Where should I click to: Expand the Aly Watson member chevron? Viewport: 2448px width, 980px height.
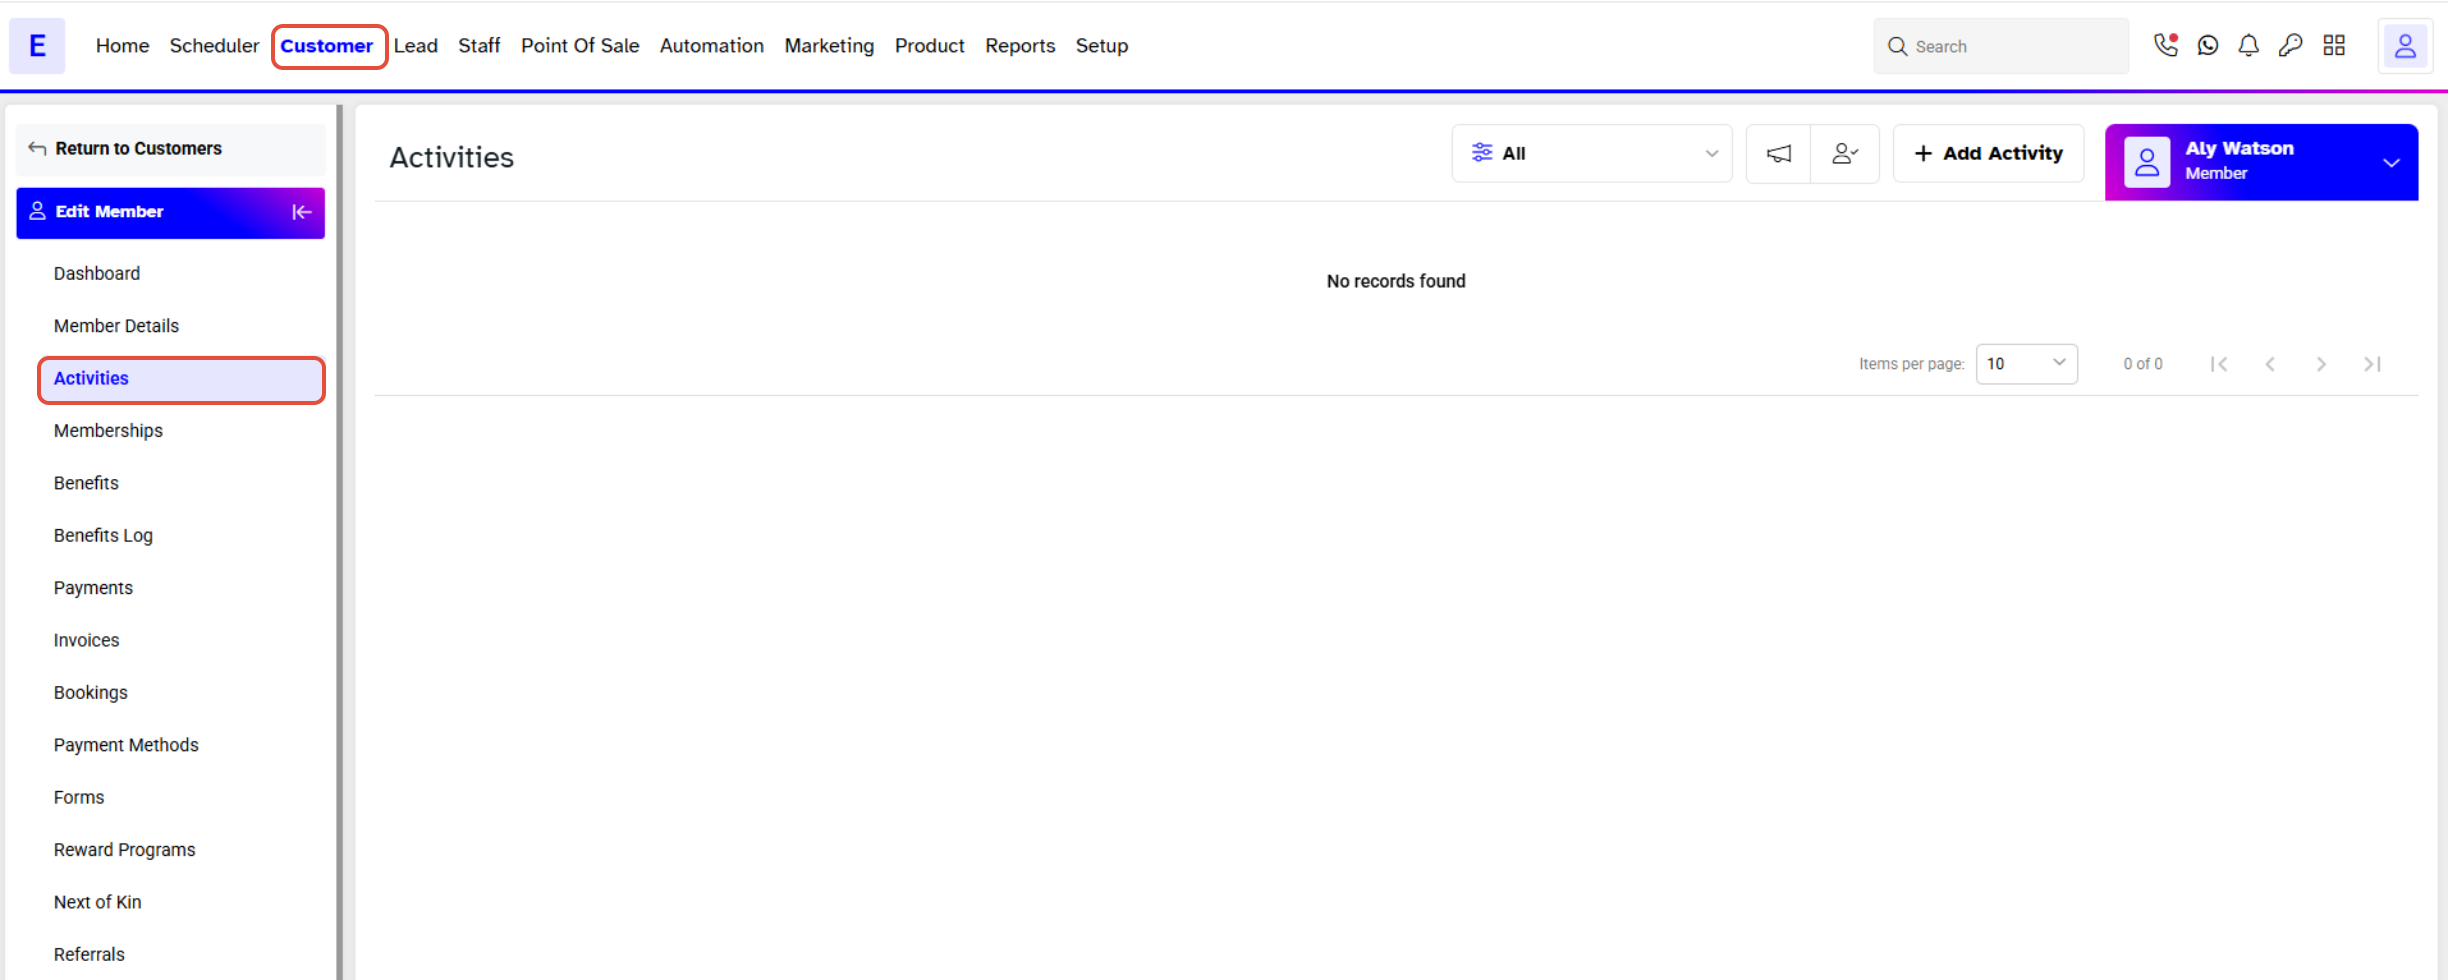pos(2391,163)
